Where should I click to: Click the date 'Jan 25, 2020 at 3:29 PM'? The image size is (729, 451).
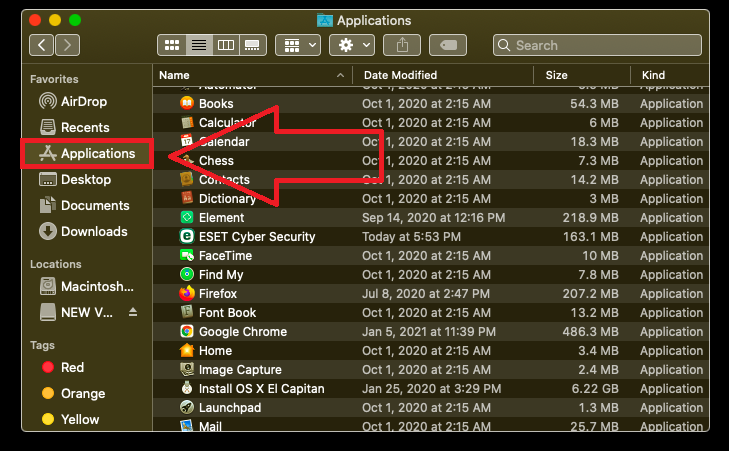click(431, 389)
